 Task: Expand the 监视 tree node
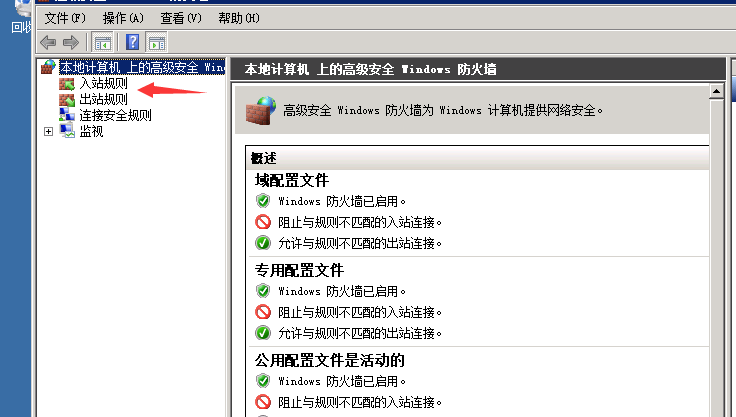coord(48,131)
